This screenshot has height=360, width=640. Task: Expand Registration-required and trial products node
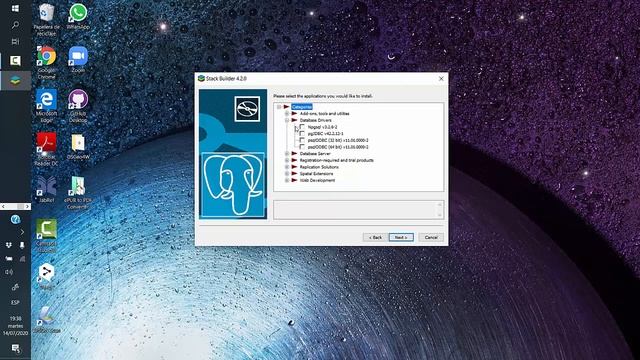pyautogui.click(x=287, y=160)
